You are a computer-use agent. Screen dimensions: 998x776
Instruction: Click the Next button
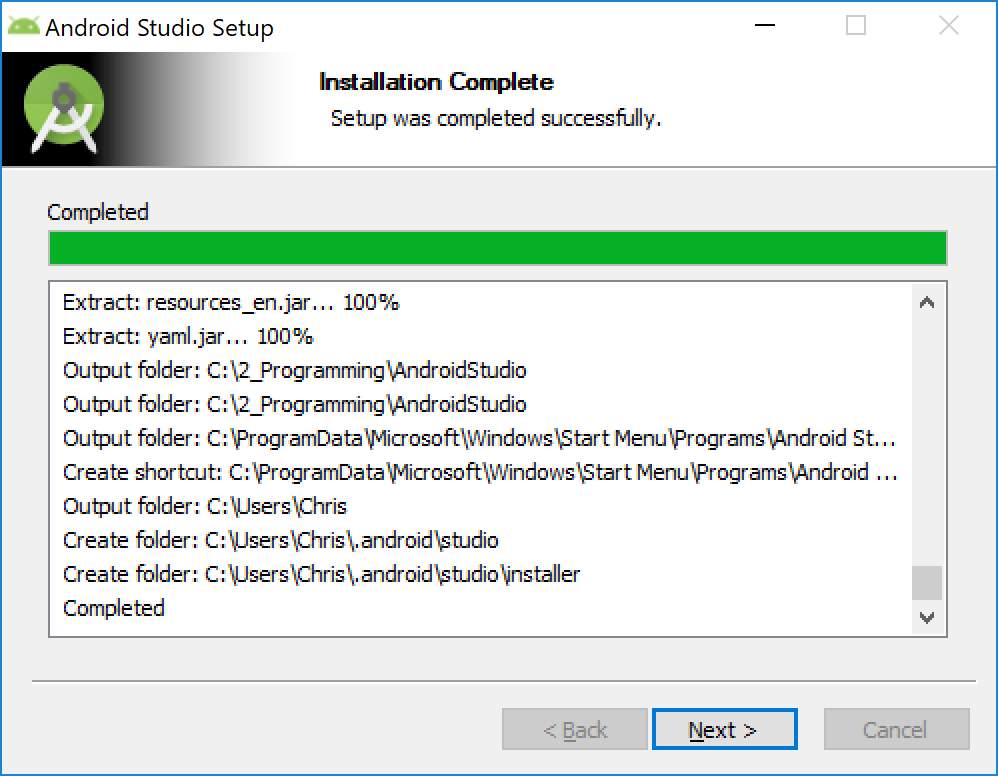[724, 729]
